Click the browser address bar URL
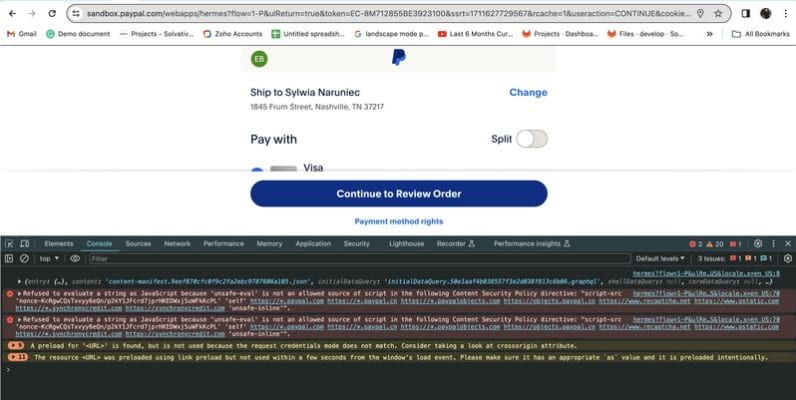Viewport: 796px width, 400px height. point(388,14)
